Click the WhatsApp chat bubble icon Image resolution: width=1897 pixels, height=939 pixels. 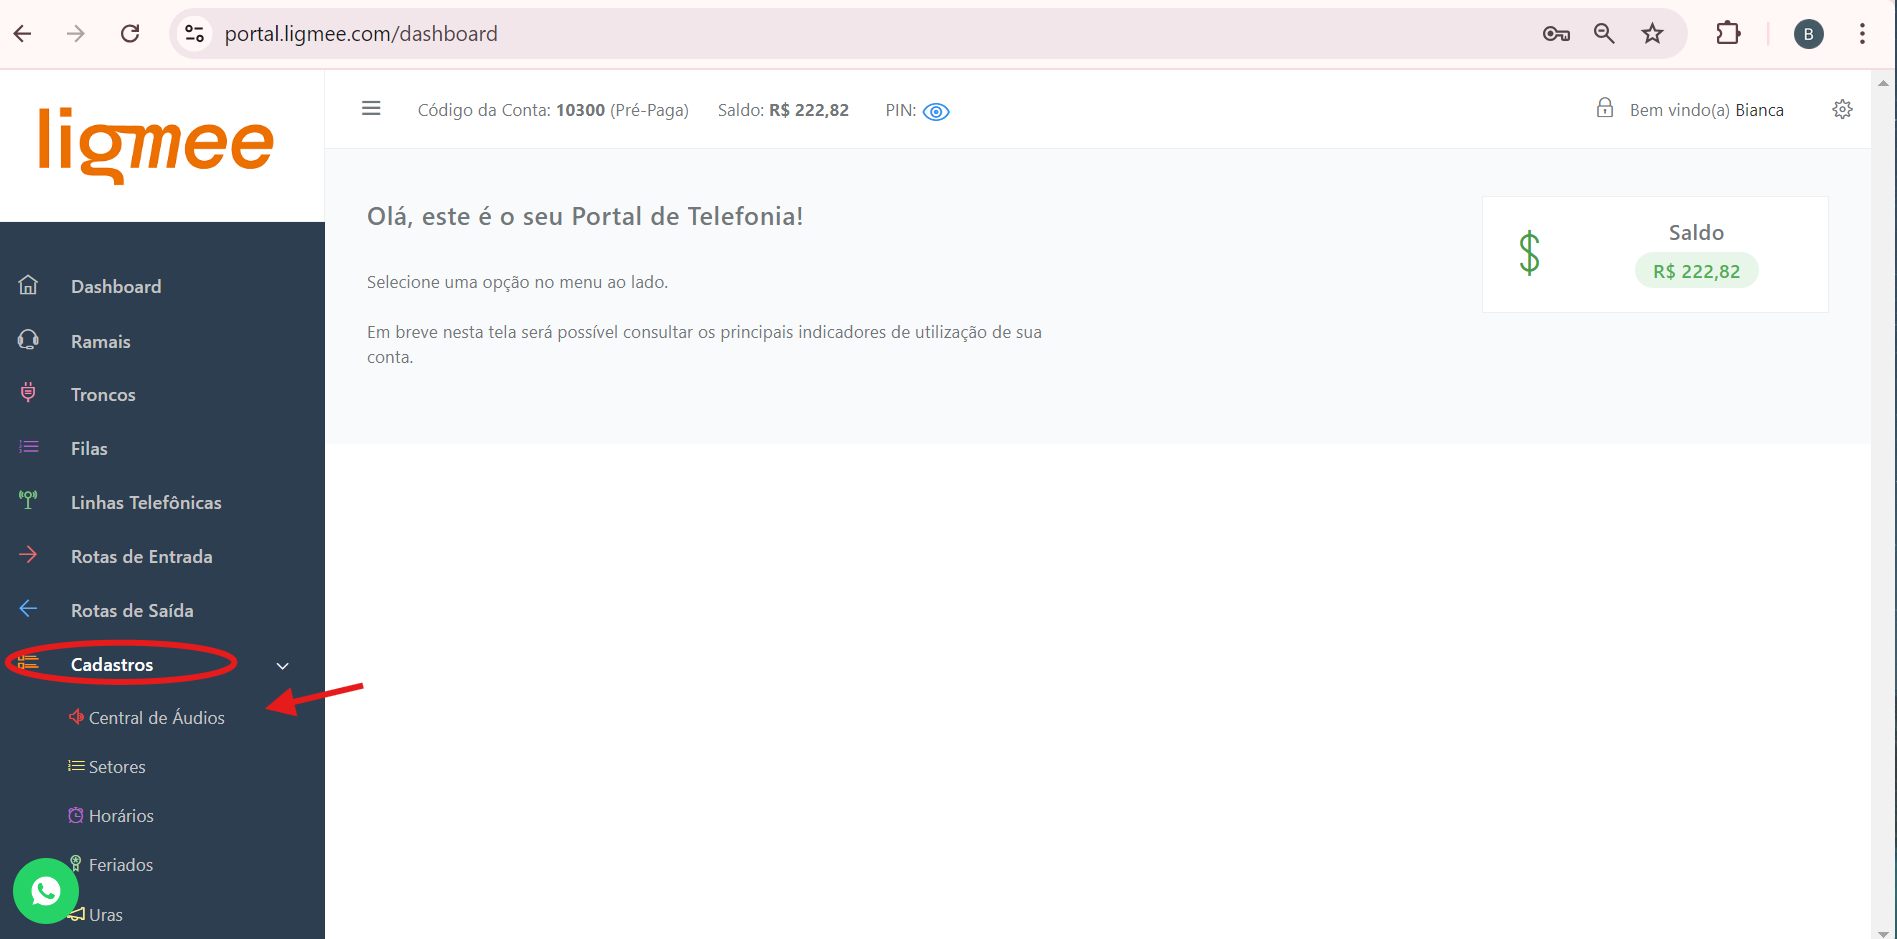pos(46,891)
